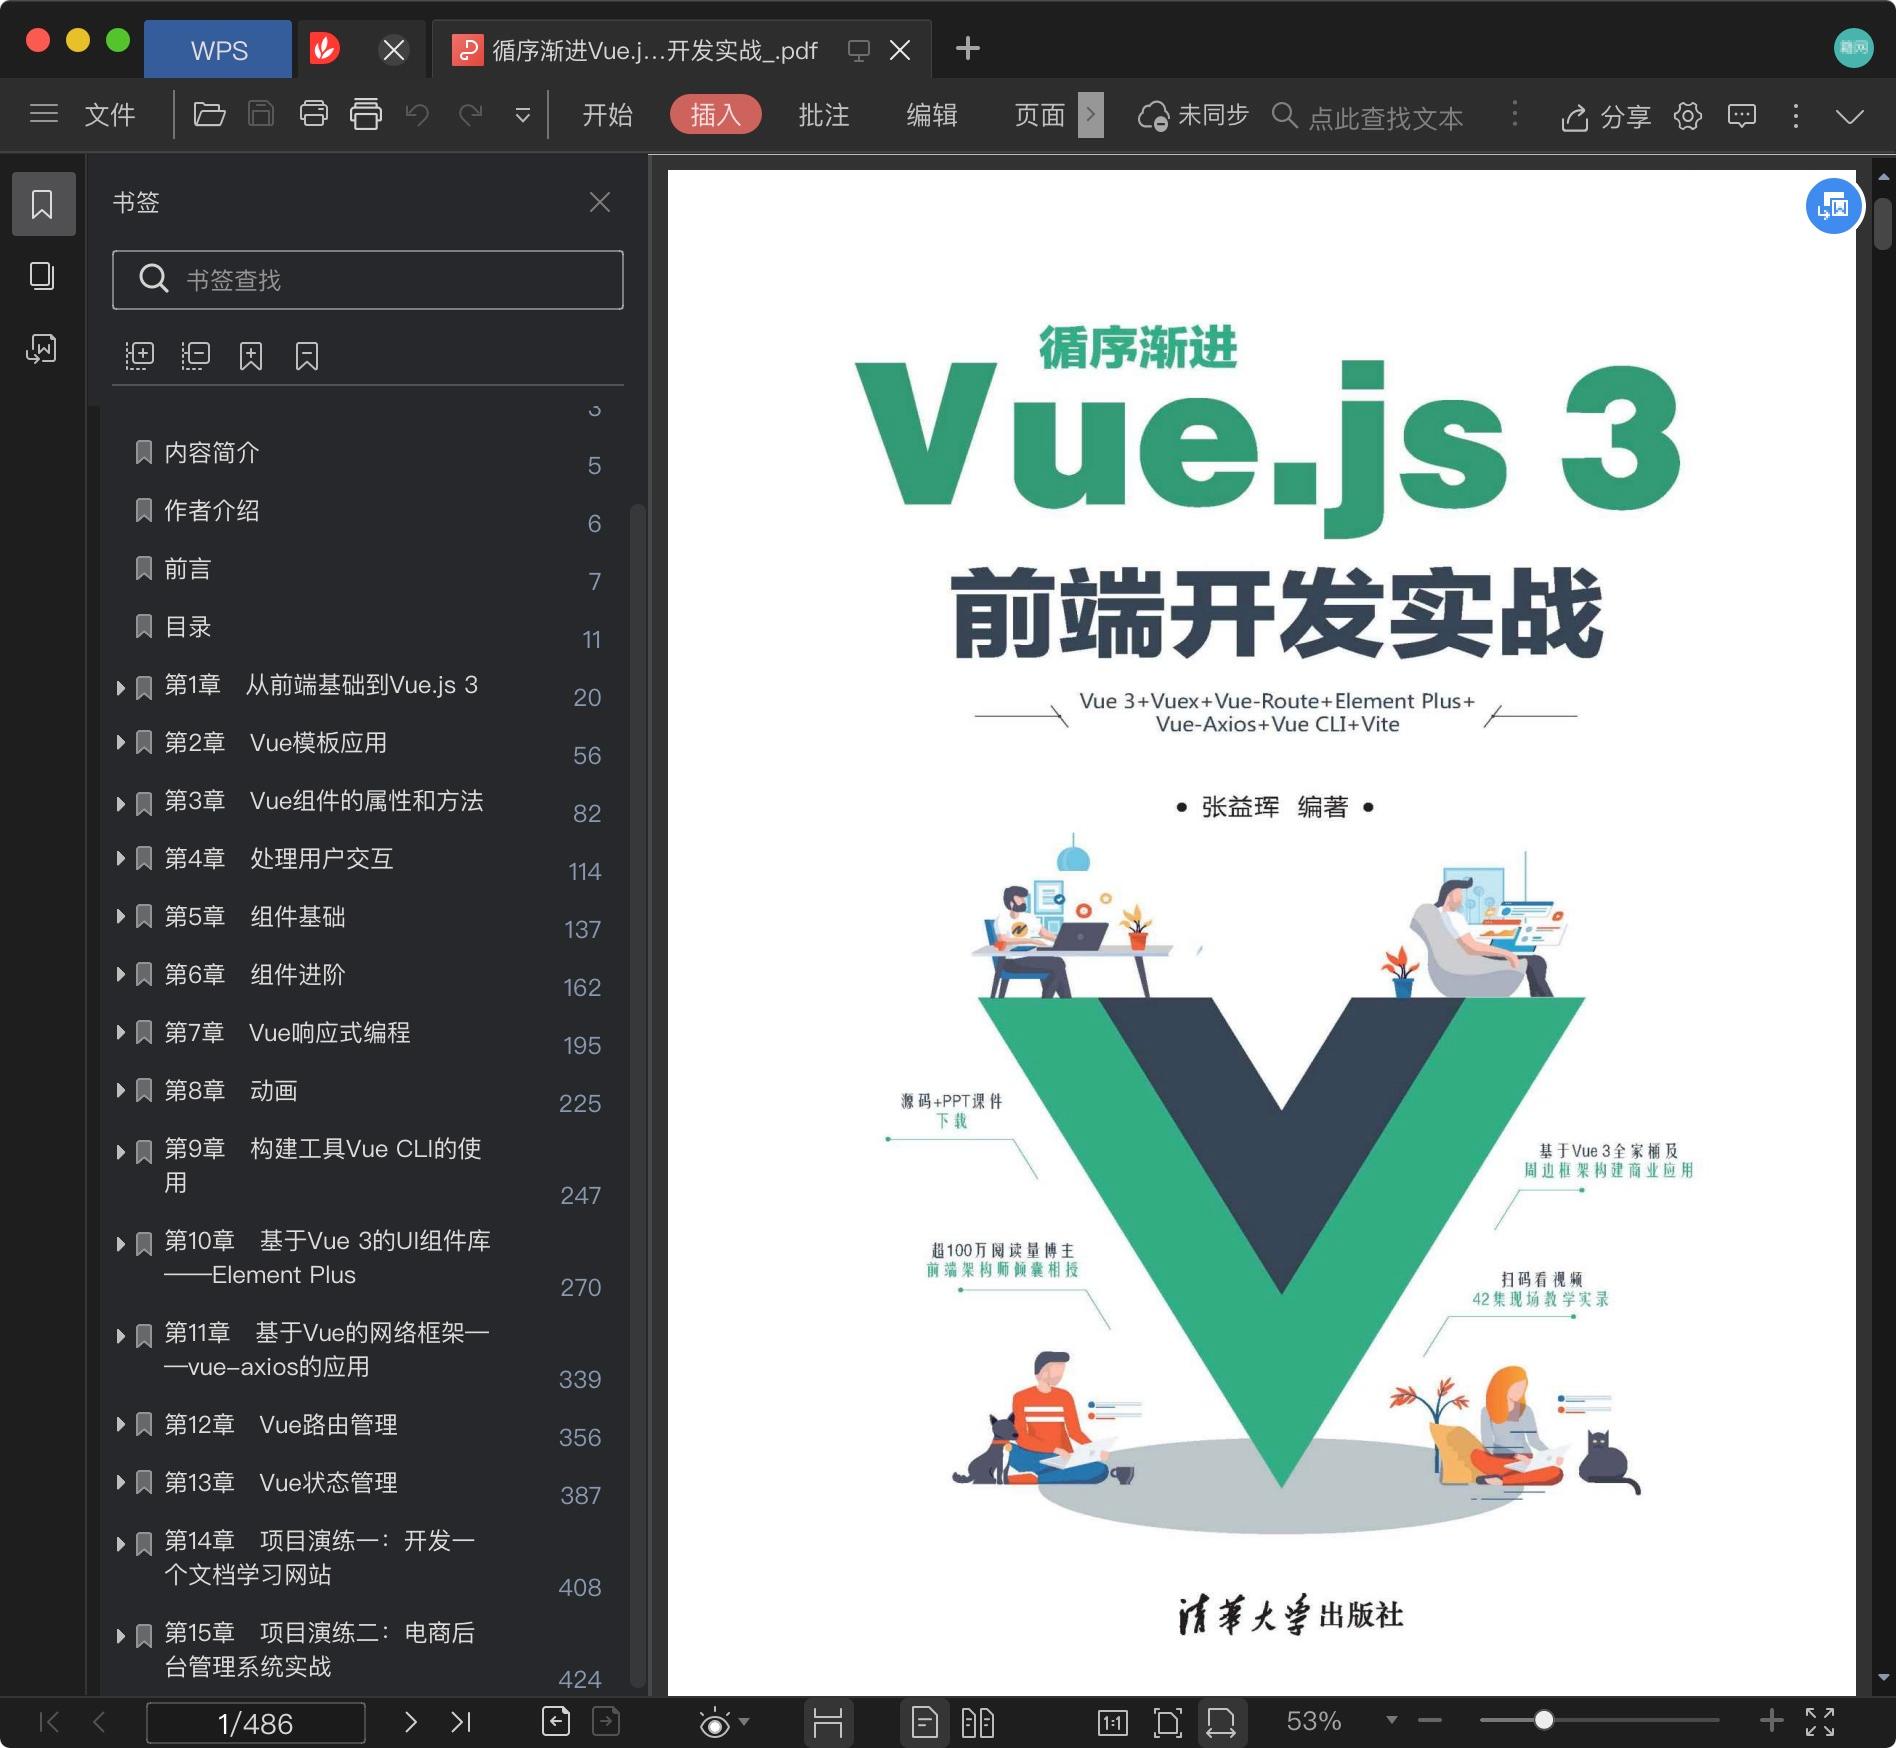
Task: Click the redo arrow
Action: (x=470, y=114)
